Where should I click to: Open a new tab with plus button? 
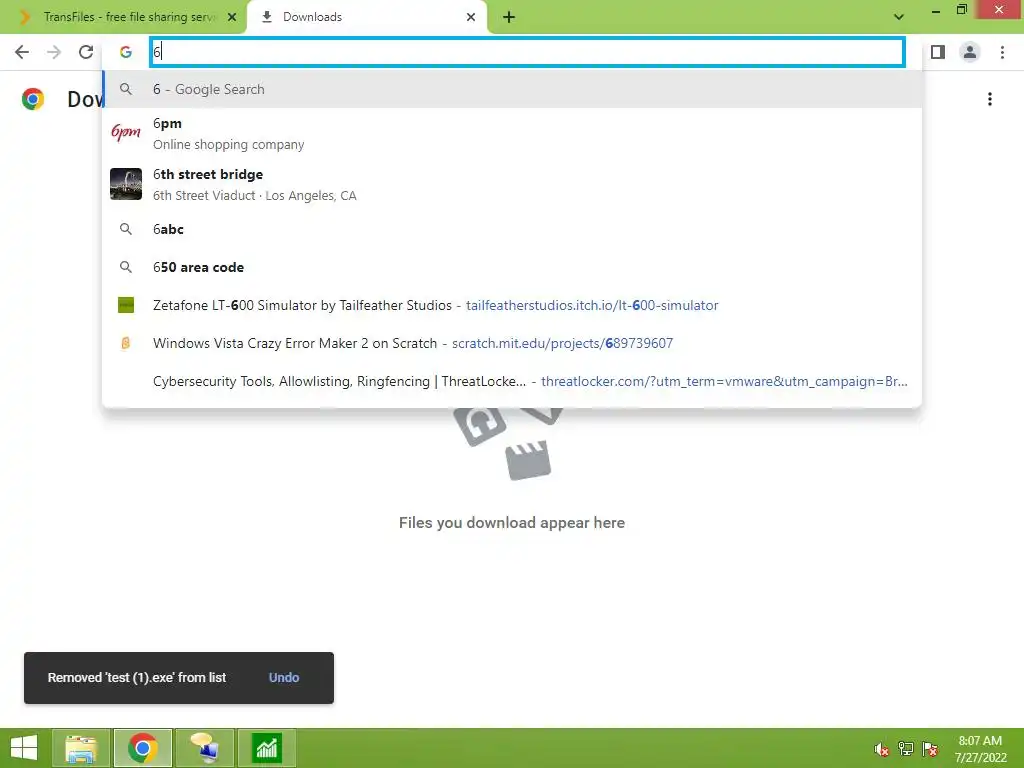tap(509, 17)
